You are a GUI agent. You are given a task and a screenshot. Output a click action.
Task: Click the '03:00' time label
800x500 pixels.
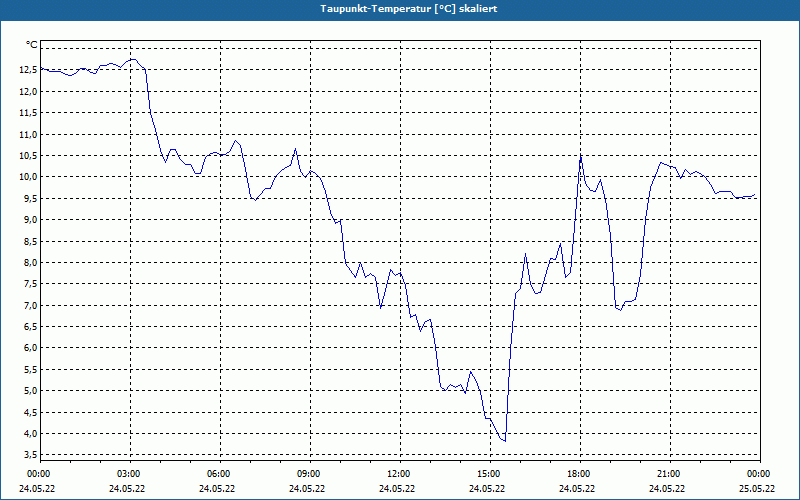coord(129,474)
